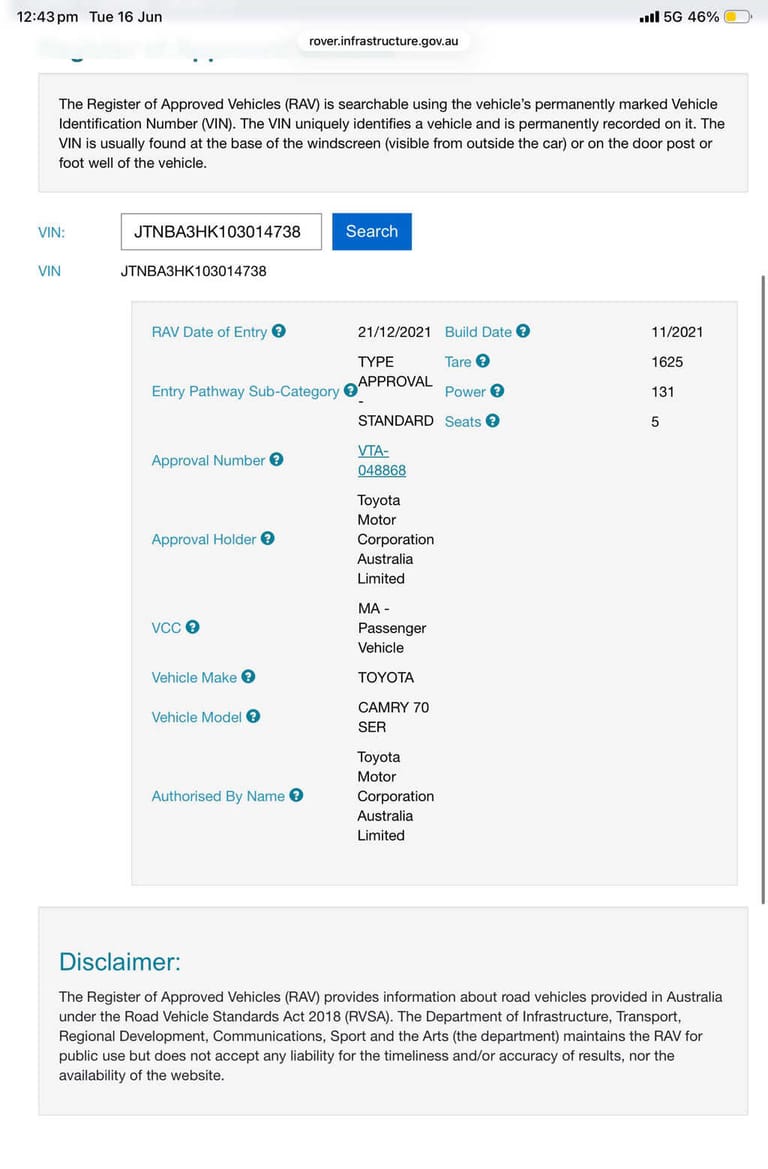This screenshot has width=768, height=1169.
Task: Select the Build Date label
Action: tap(479, 332)
